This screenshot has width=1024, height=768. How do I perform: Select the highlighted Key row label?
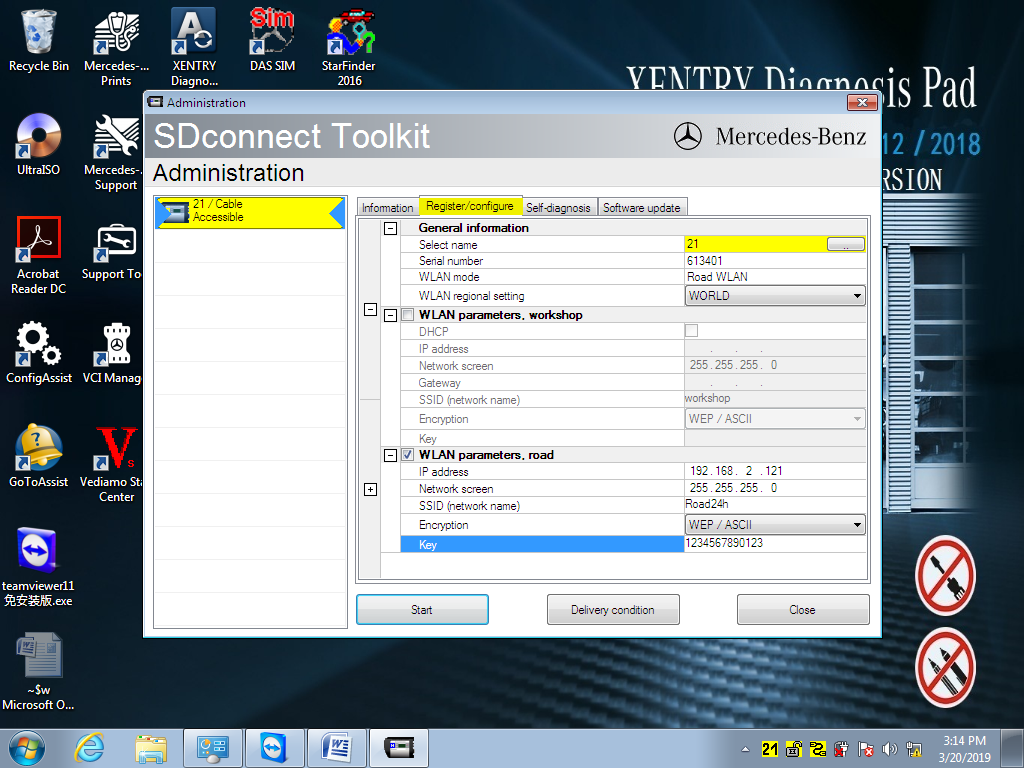pyautogui.click(x=542, y=544)
